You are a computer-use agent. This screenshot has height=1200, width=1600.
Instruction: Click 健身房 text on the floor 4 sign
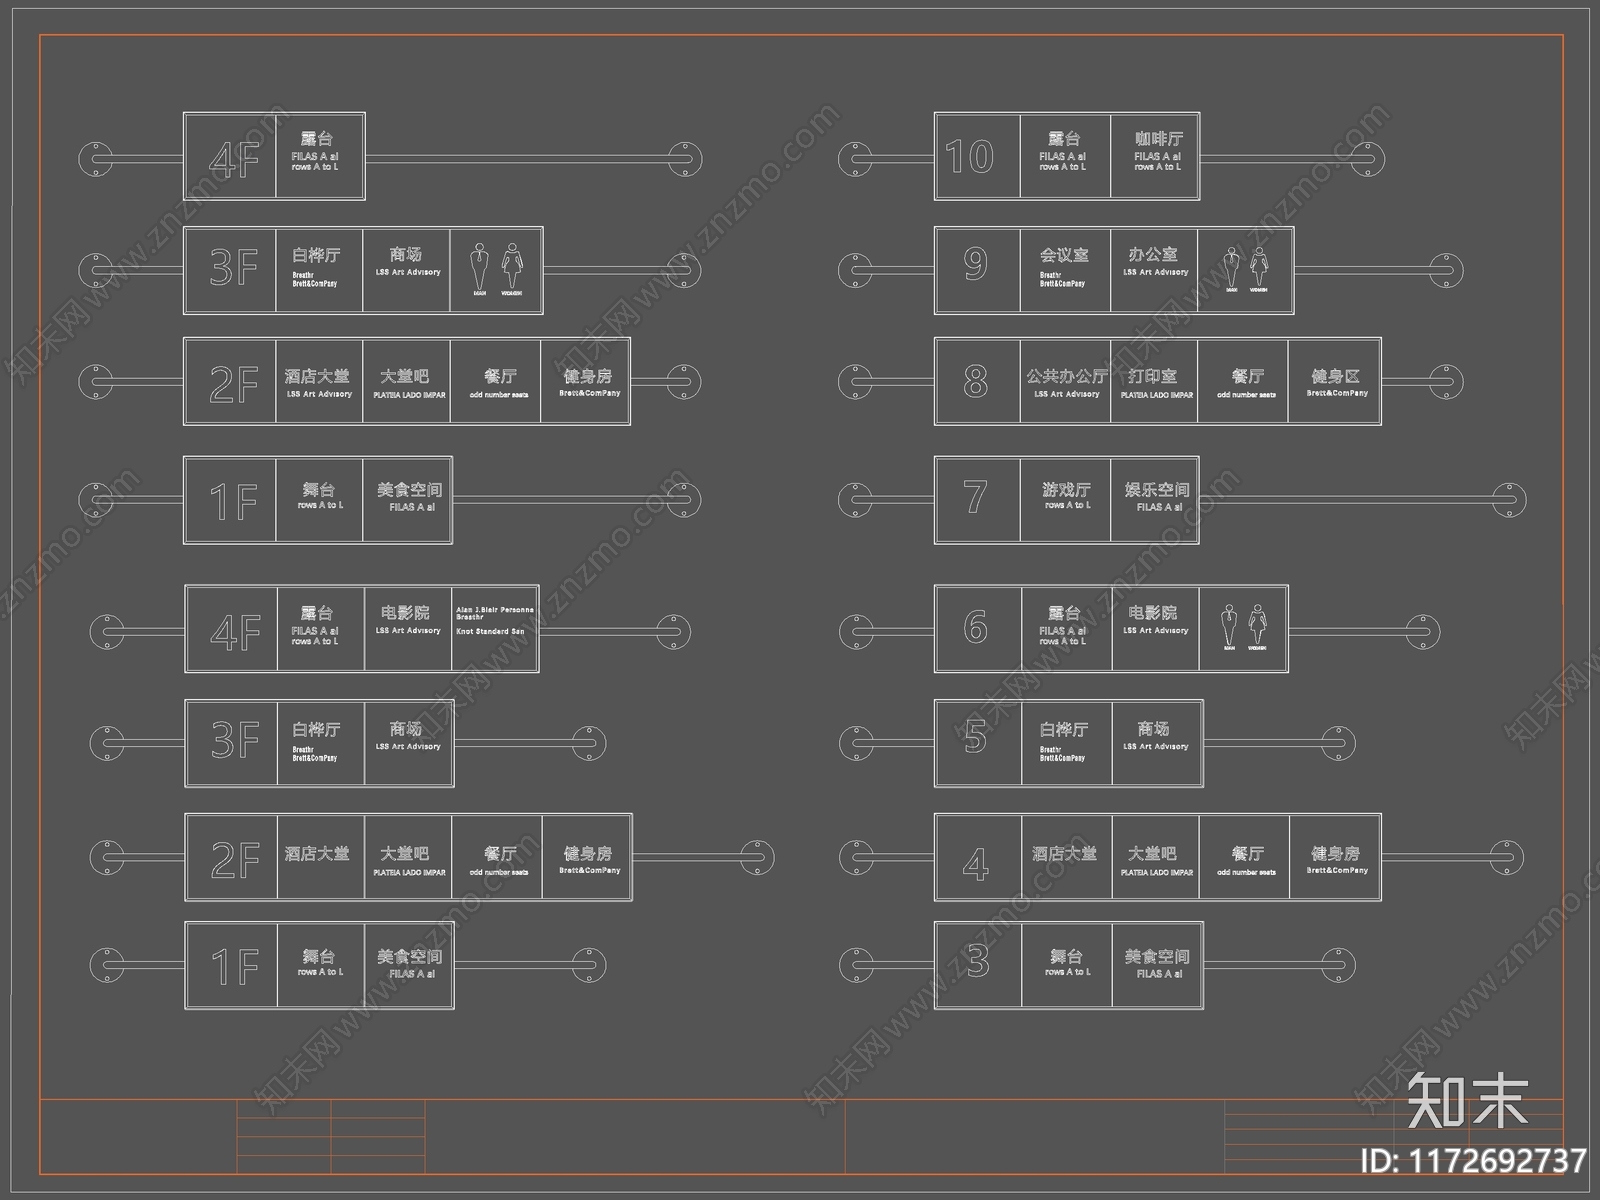[1335, 853]
